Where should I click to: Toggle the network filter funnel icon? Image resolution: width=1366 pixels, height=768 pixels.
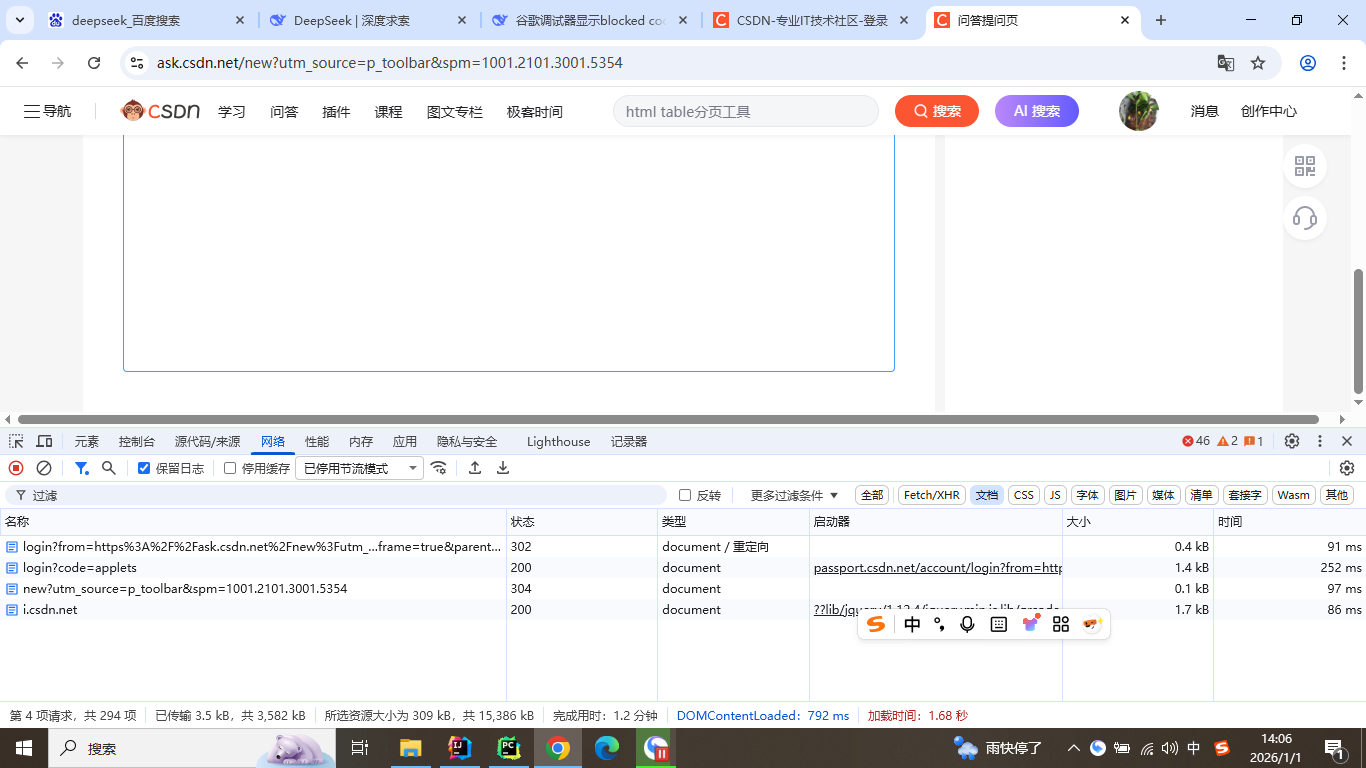(x=82, y=468)
